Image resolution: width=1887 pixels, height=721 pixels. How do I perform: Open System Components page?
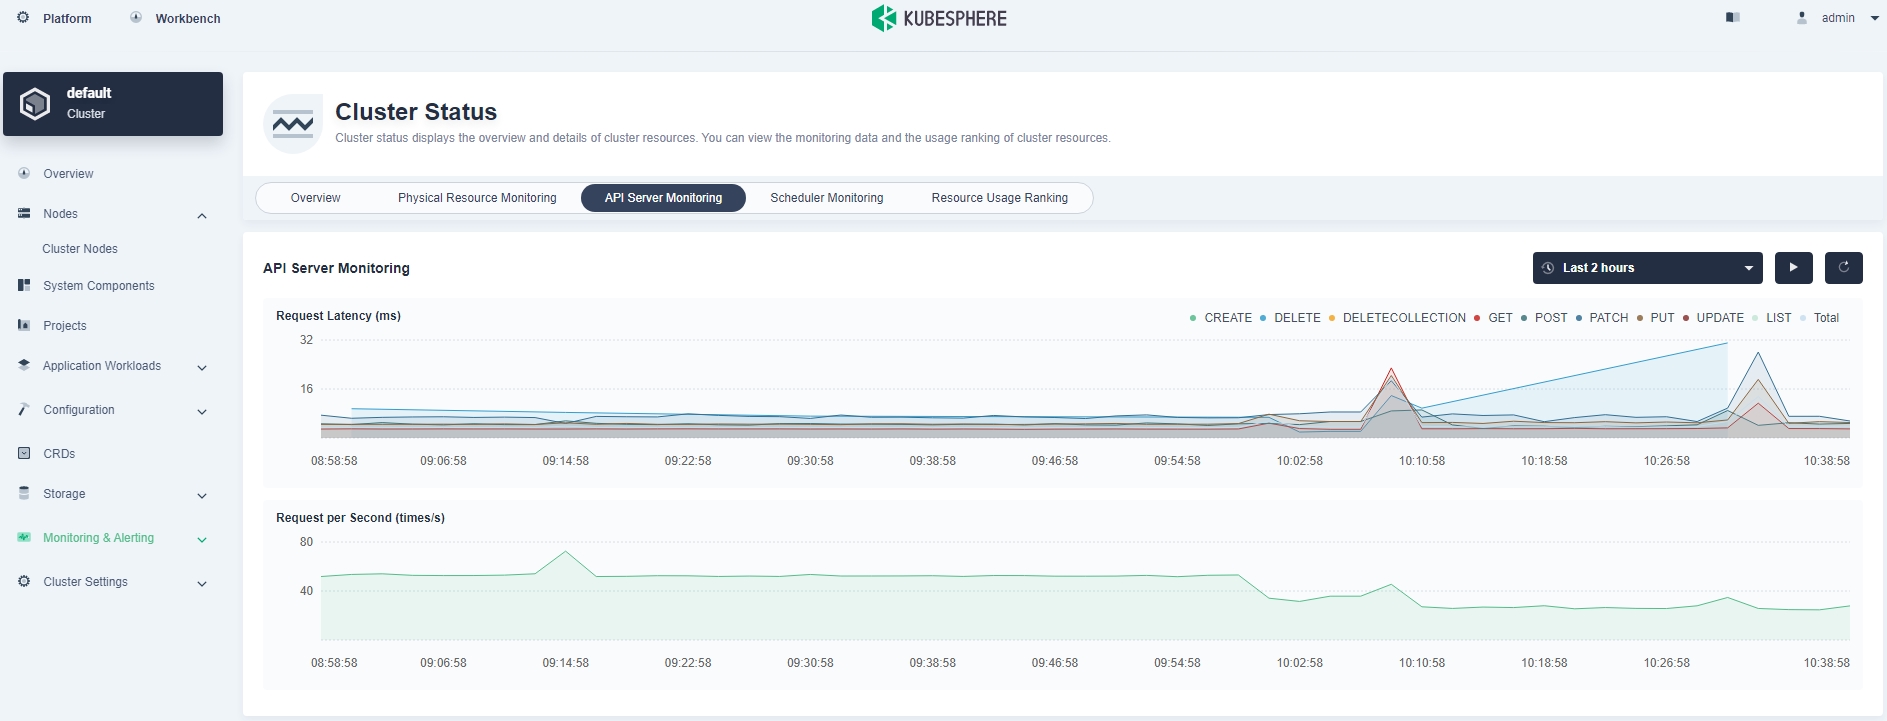[98, 286]
